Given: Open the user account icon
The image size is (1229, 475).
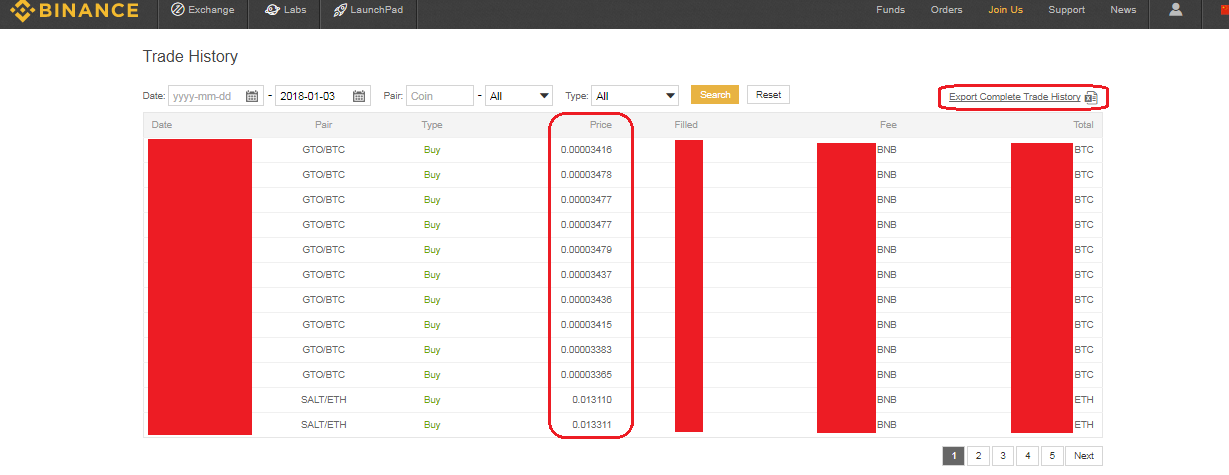Looking at the screenshot, I should (x=1175, y=9).
